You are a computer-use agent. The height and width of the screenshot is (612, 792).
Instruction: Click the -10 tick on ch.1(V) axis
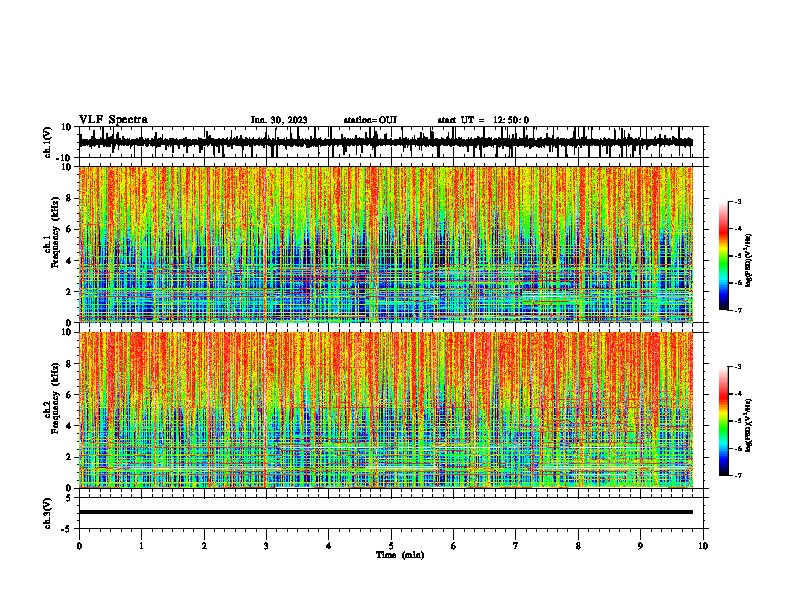pyautogui.click(x=65, y=158)
